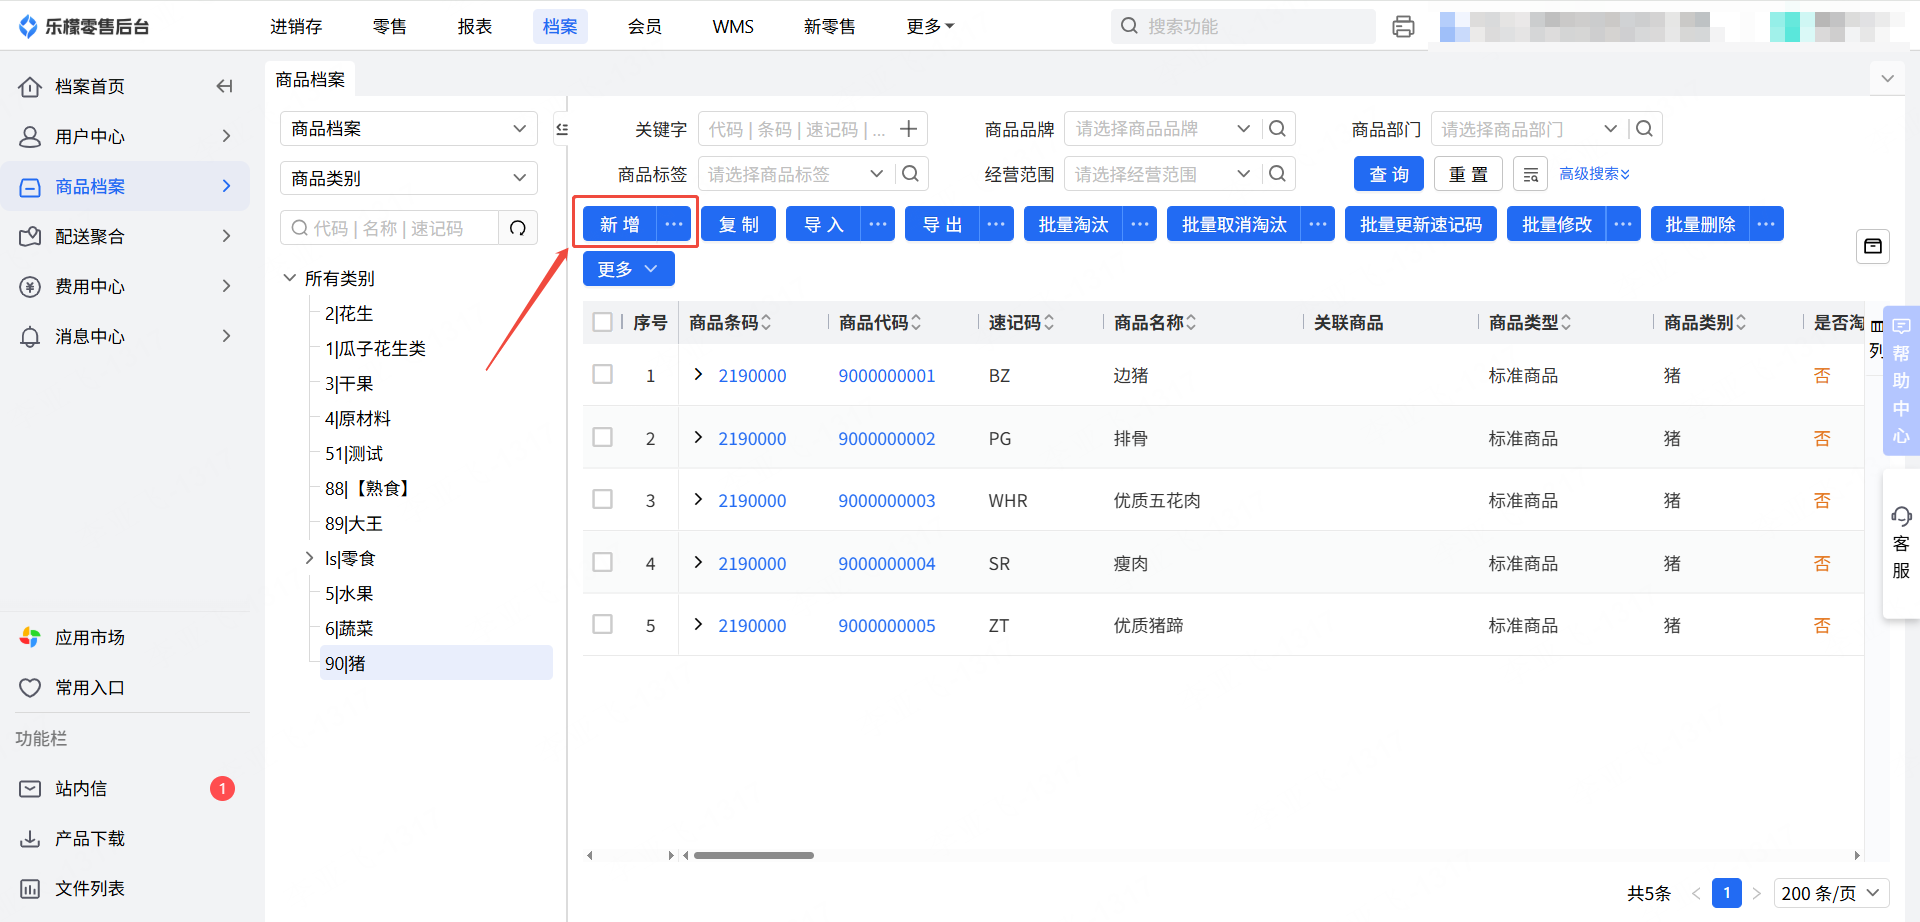This screenshot has height=922, width=1920.
Task: Check the checkbox for row 1 边猪
Action: point(602,375)
